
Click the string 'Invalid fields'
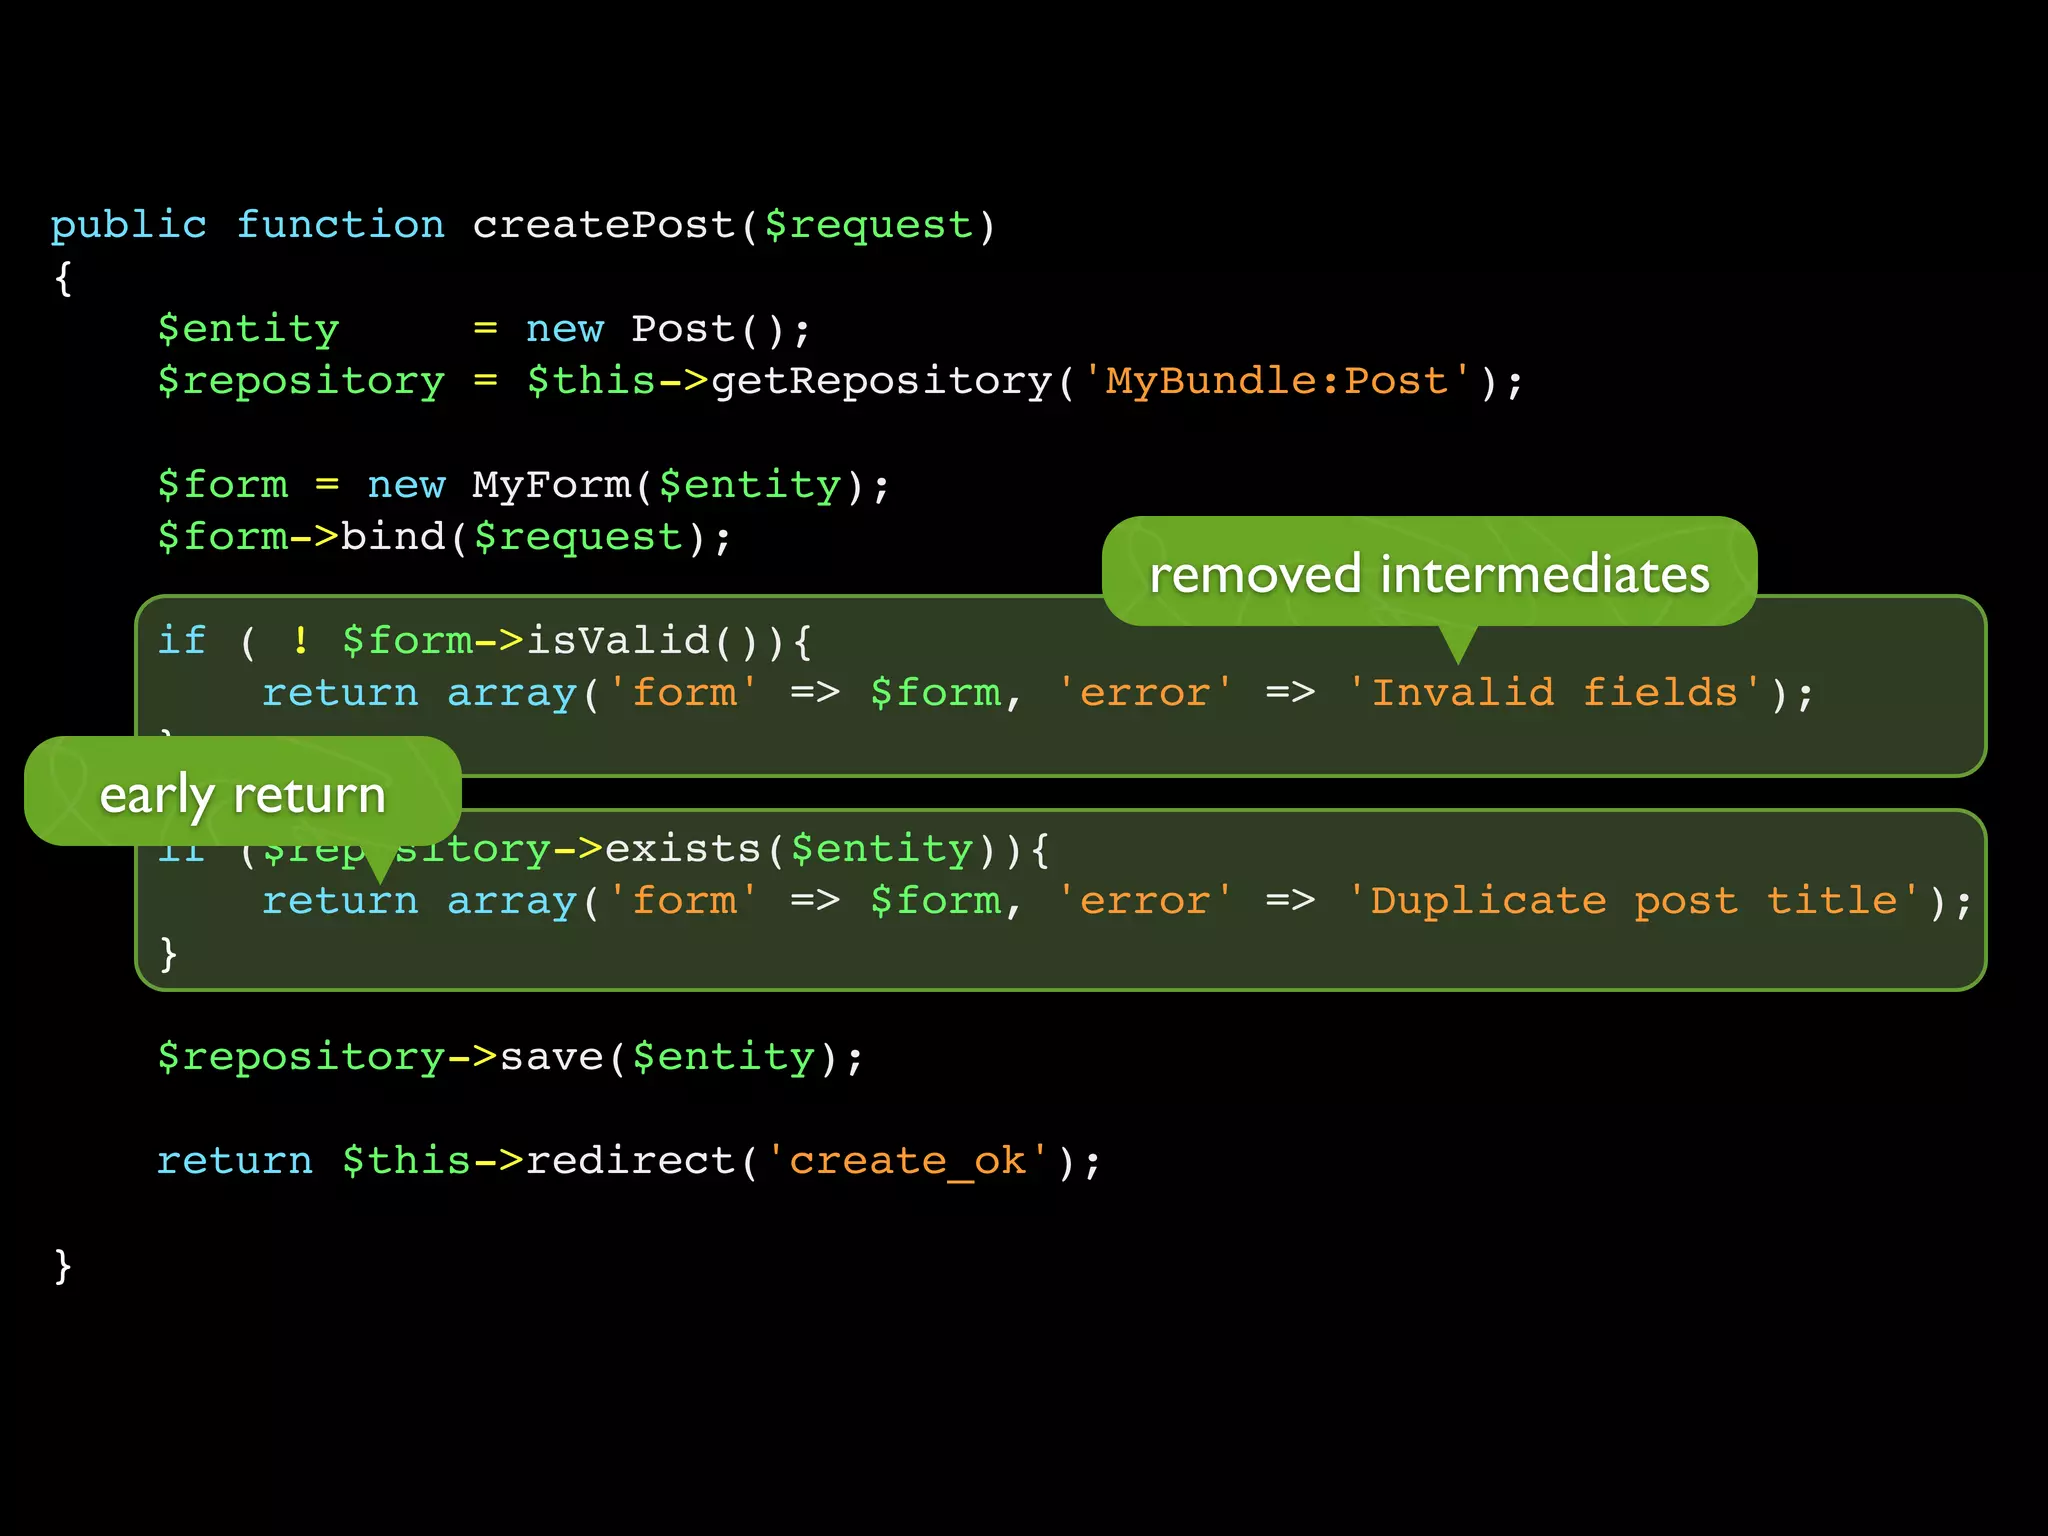pyautogui.click(x=1554, y=693)
